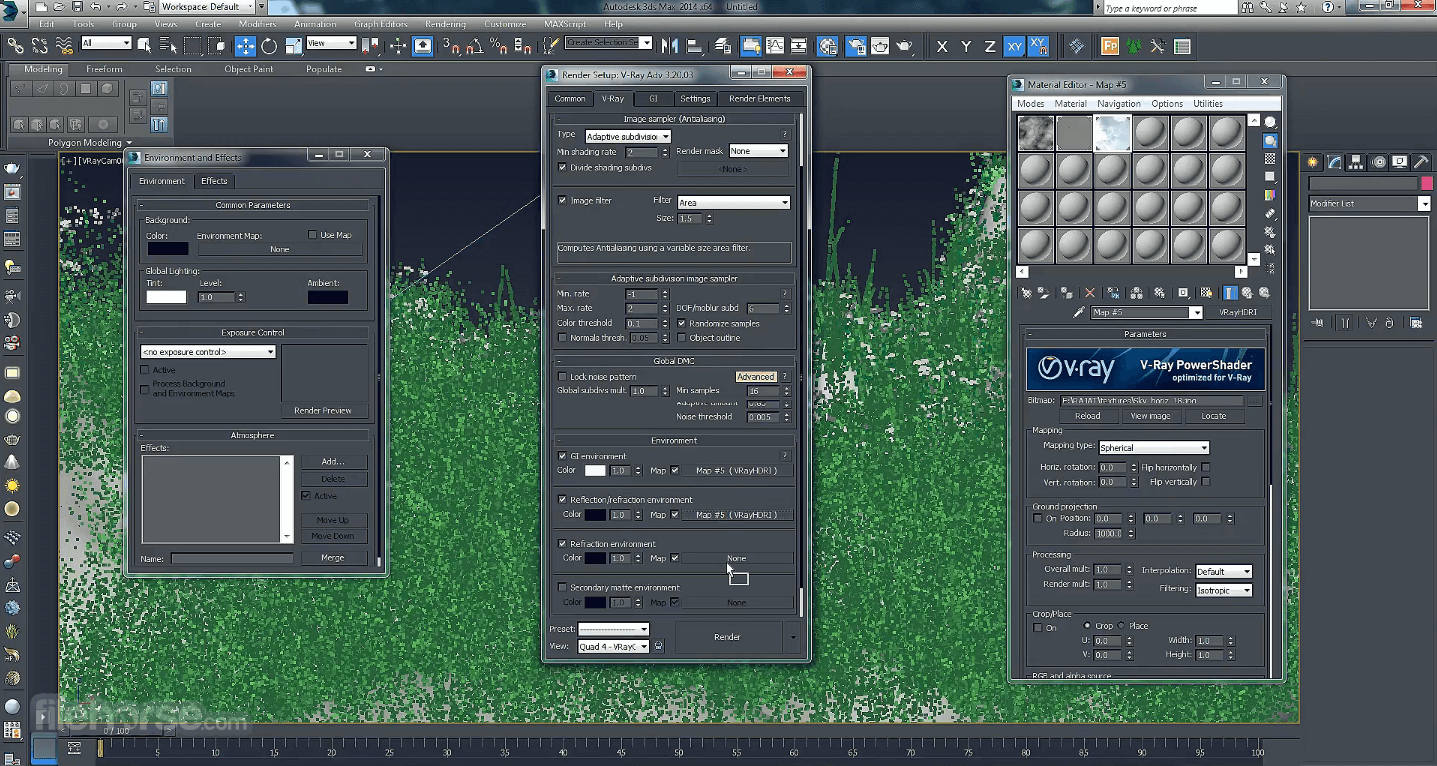Switch to the GI tab in Render Setup
The width and height of the screenshot is (1437, 766).
coord(653,98)
